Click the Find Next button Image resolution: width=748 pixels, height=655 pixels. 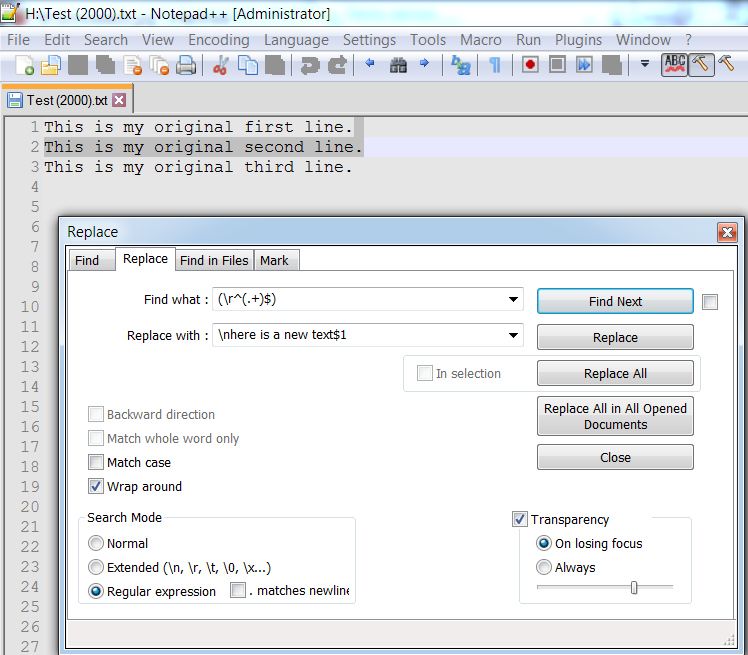coord(615,301)
